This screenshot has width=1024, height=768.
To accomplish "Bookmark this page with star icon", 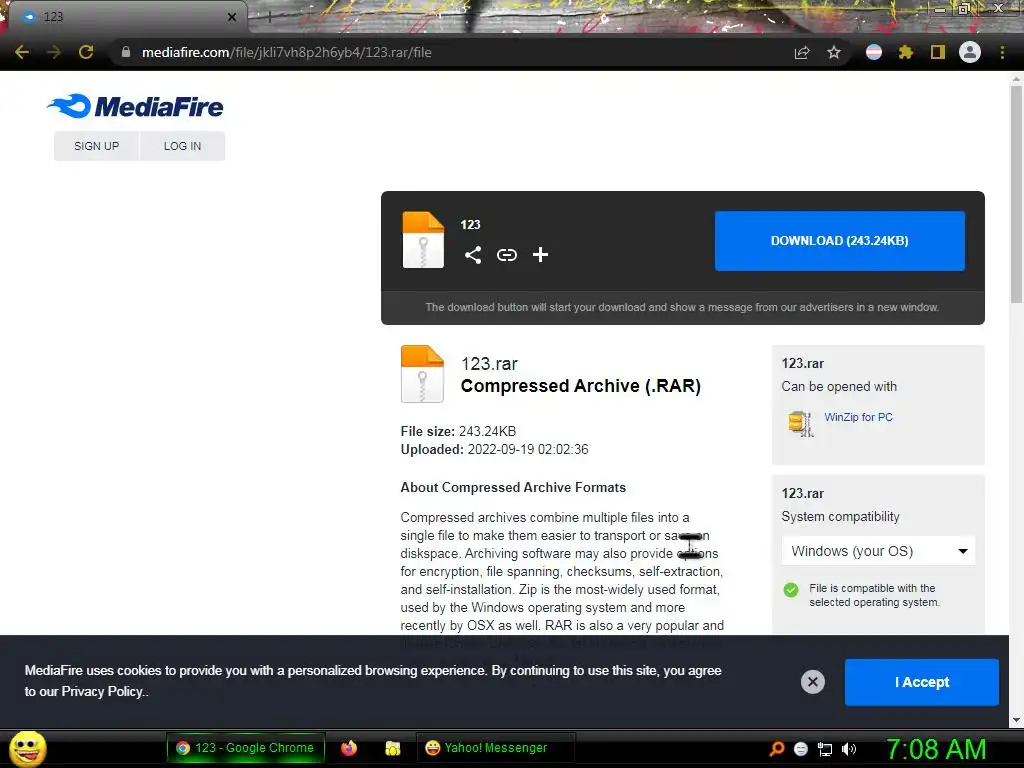I will click(834, 52).
